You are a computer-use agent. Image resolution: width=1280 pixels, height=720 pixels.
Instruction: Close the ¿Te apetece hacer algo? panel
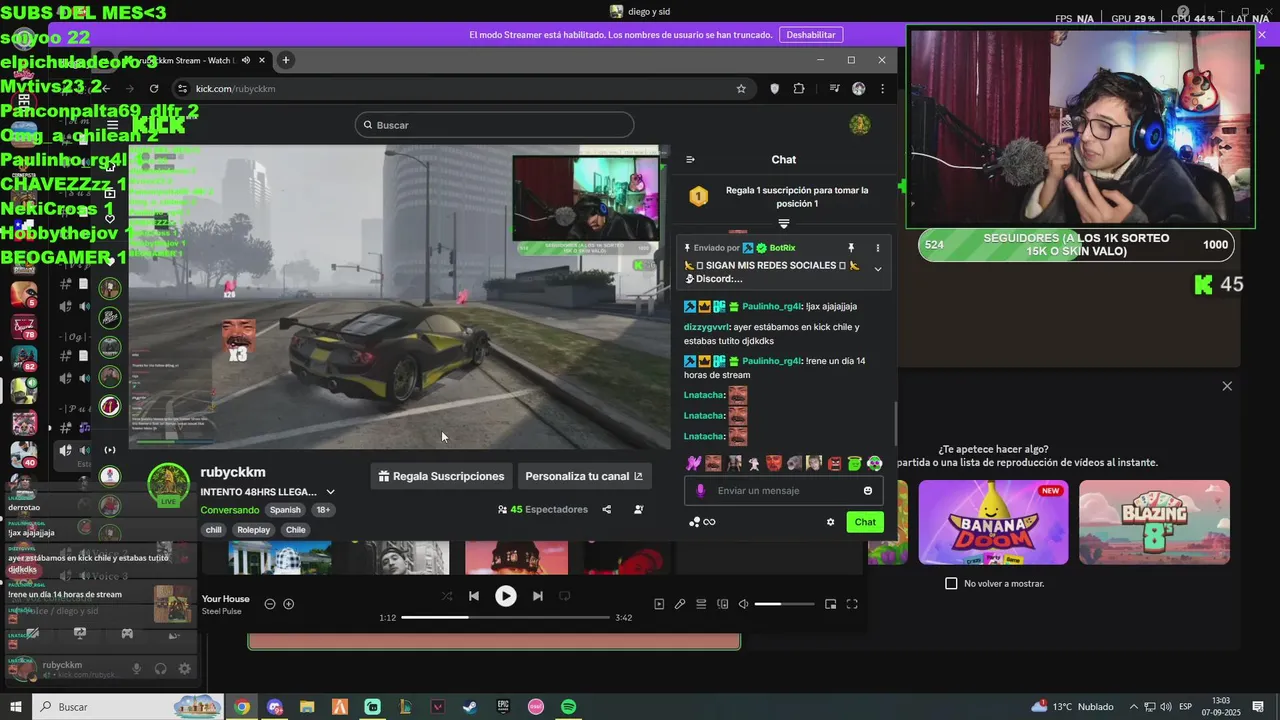[x=1227, y=386]
